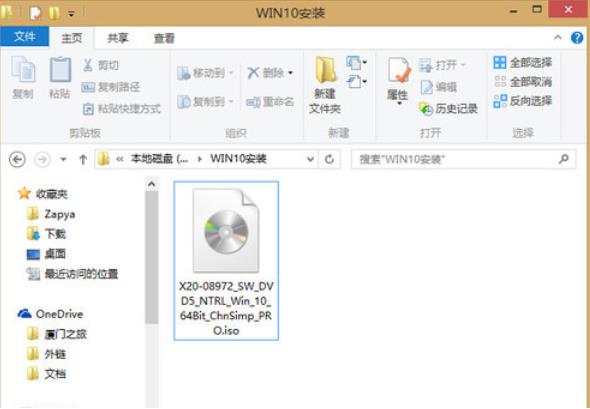This screenshot has width=590, height=409.
Task: Expand the Delete (删除) dropdown arrow
Action: [290, 73]
